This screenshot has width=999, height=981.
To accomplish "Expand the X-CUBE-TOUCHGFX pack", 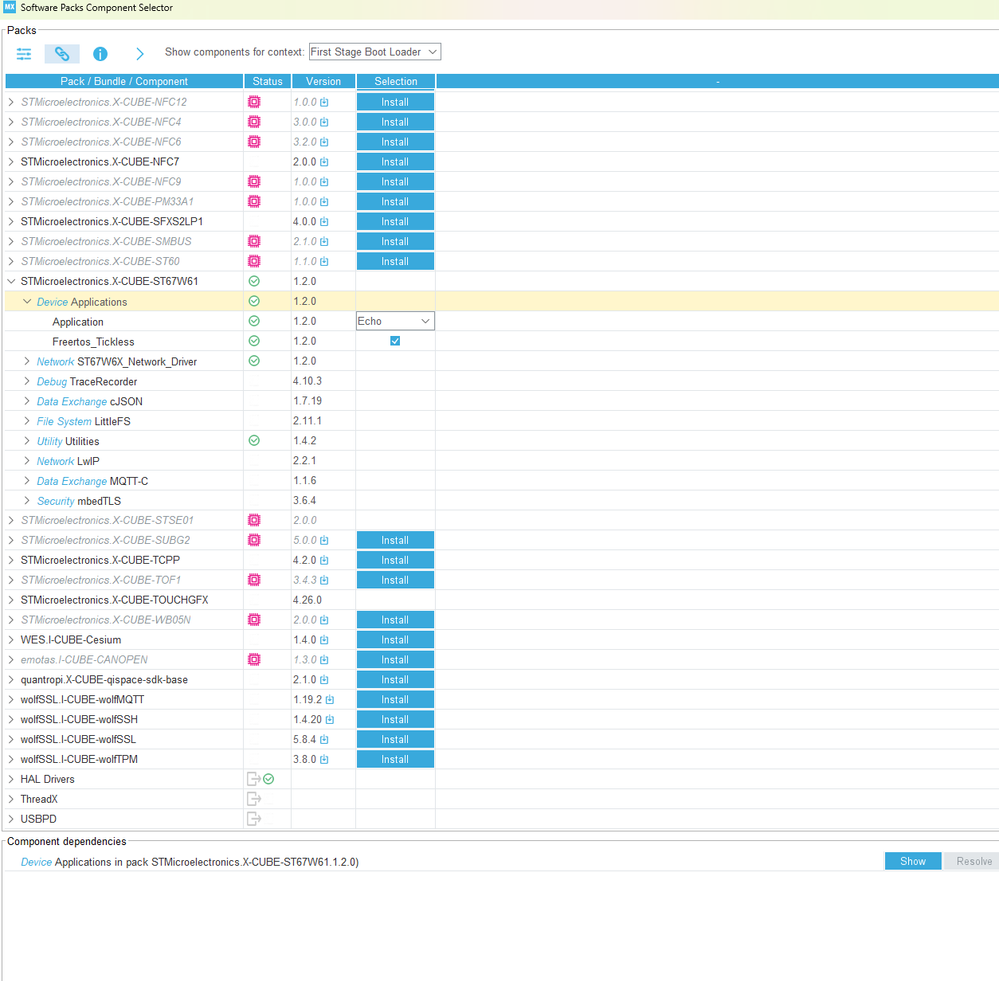I will point(11,600).
